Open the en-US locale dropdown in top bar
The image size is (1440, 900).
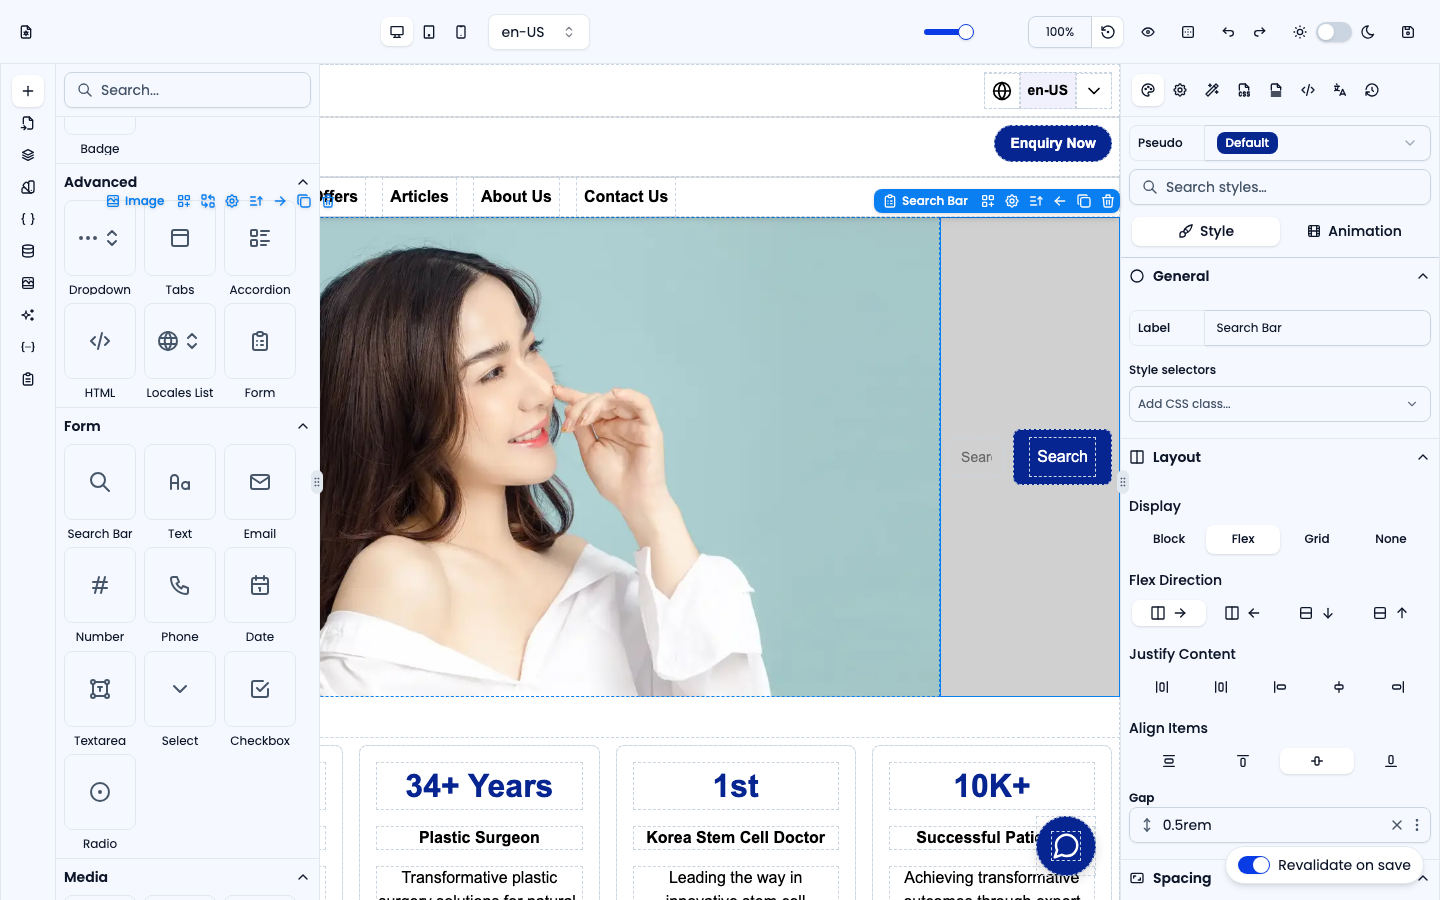click(539, 32)
